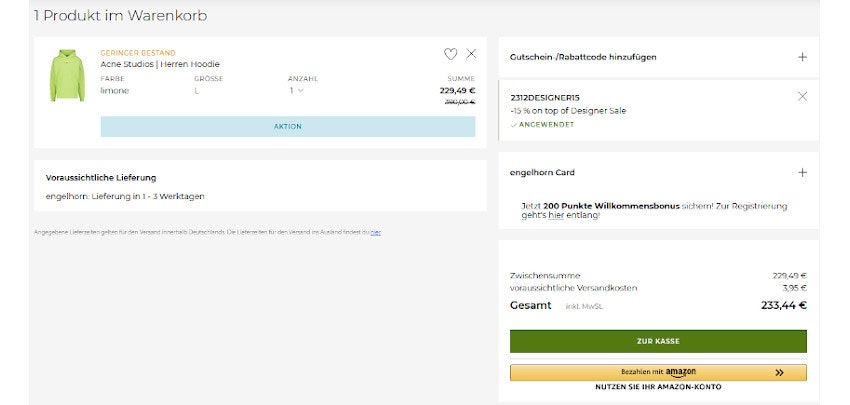Open the lime hoodie product thumbnail
The image size is (850, 405).
(x=67, y=75)
